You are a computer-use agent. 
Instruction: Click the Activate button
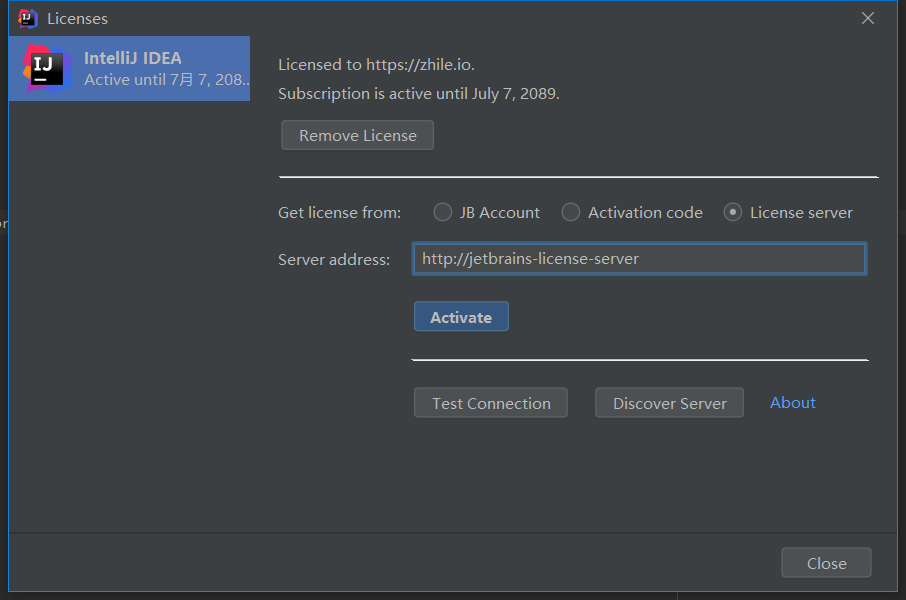[x=461, y=317]
